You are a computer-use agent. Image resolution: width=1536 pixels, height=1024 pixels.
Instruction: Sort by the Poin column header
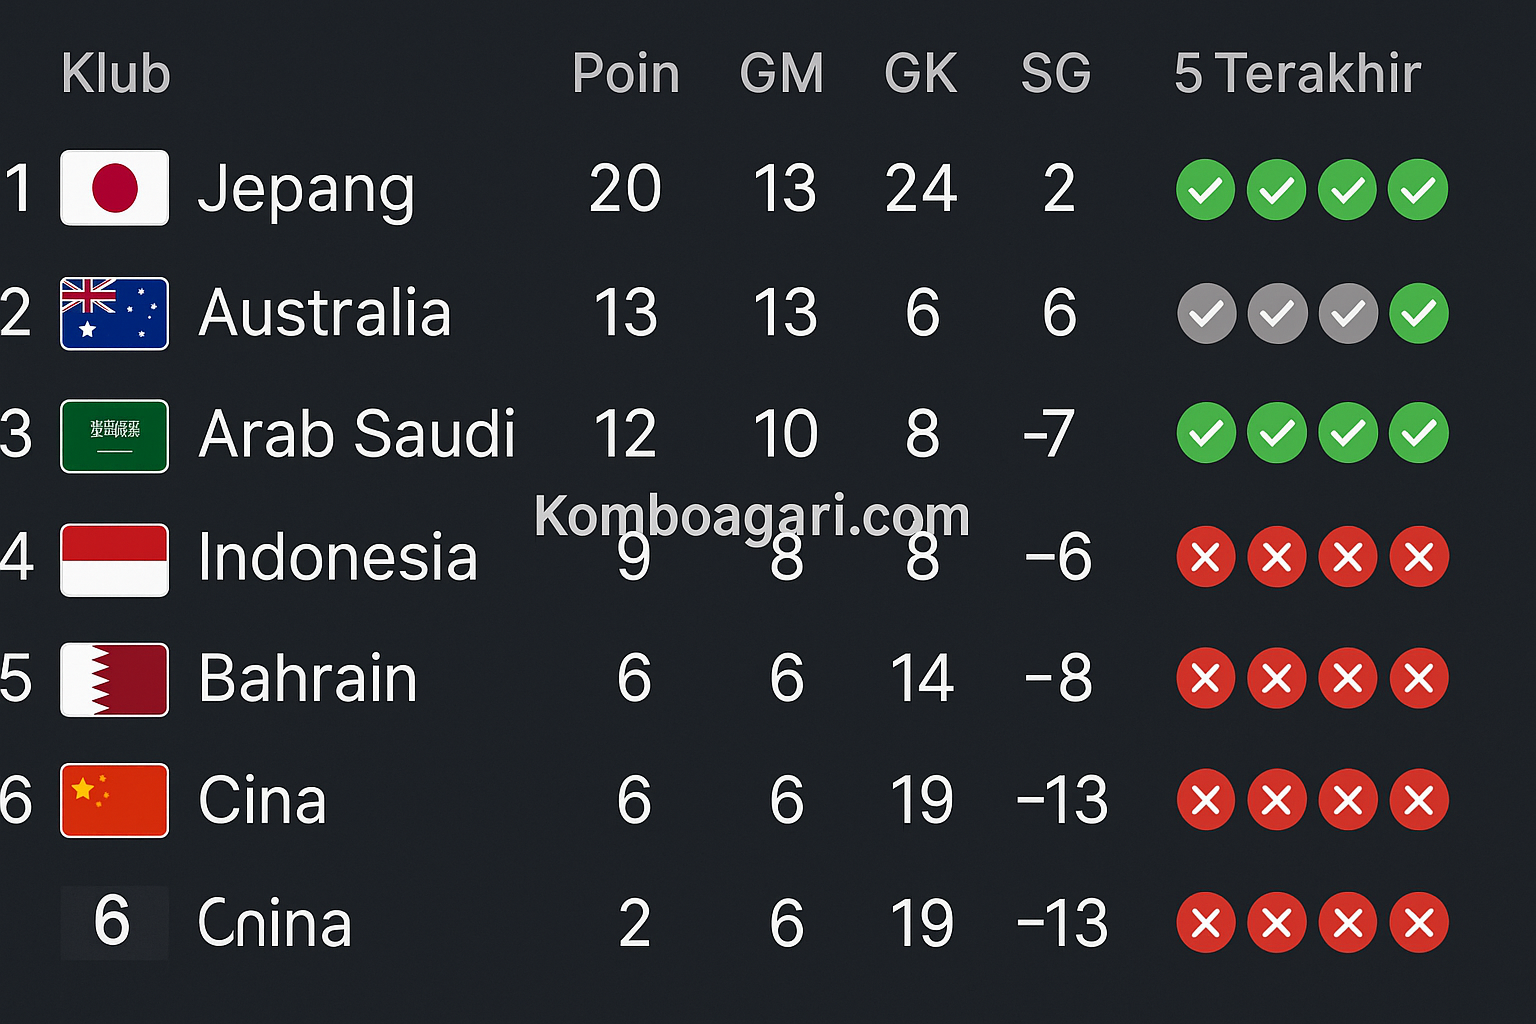click(626, 73)
